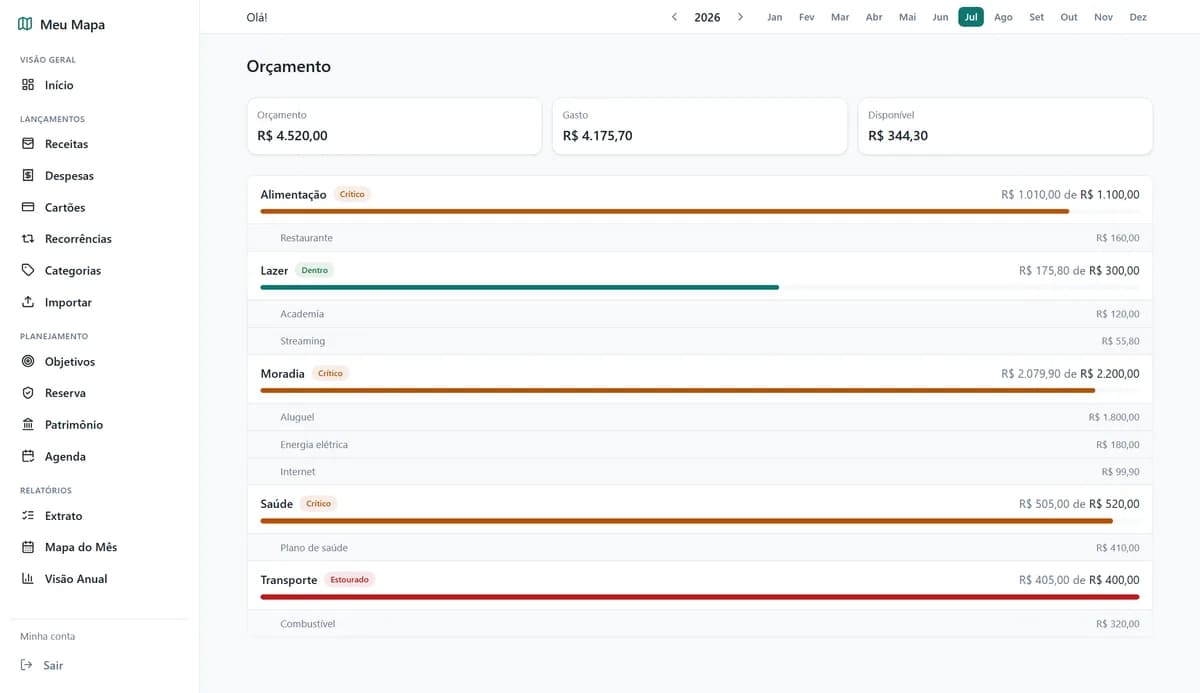
Task: Go to previous year with left chevron
Action: (674, 17)
